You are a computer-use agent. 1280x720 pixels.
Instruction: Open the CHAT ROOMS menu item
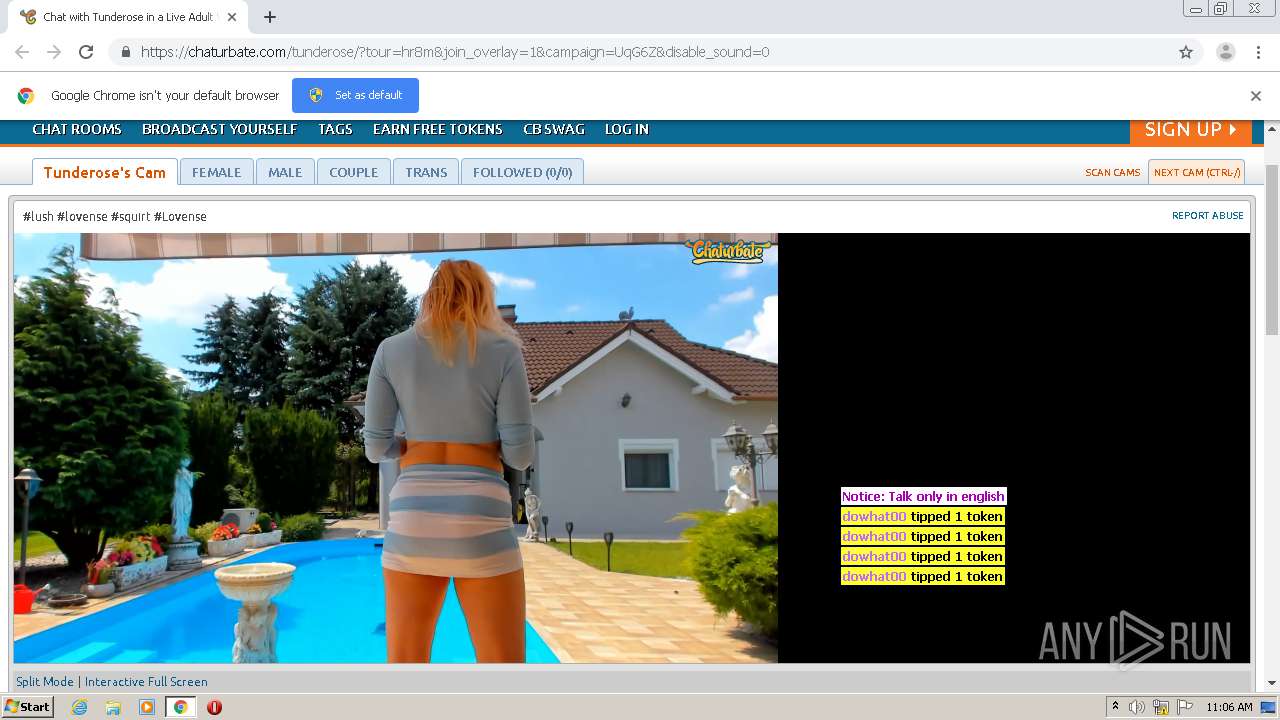[x=77, y=129]
